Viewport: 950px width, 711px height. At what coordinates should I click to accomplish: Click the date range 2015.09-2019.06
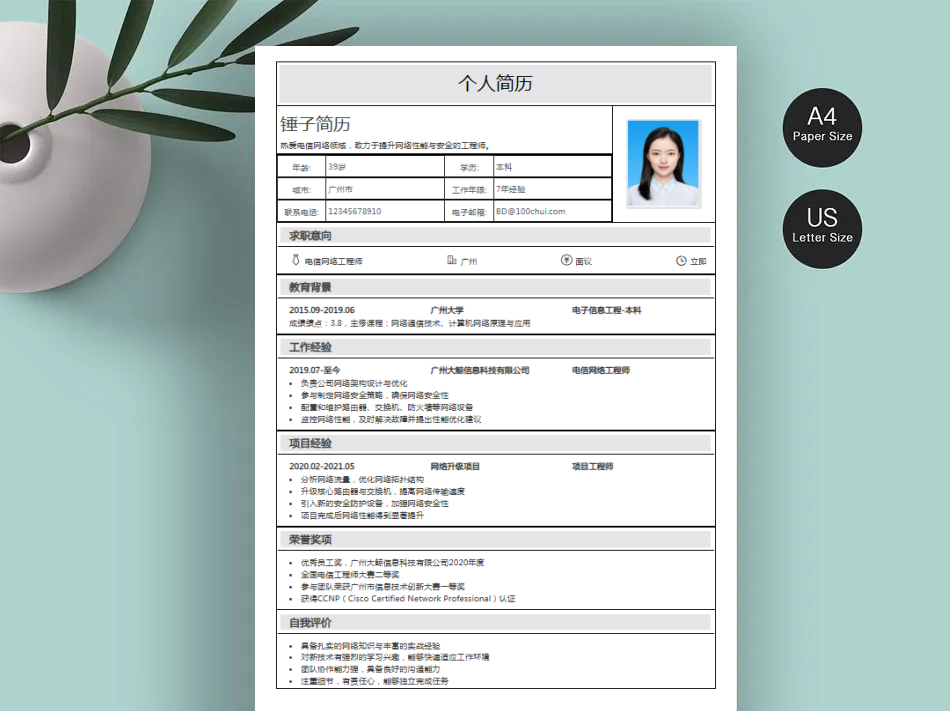tap(322, 310)
